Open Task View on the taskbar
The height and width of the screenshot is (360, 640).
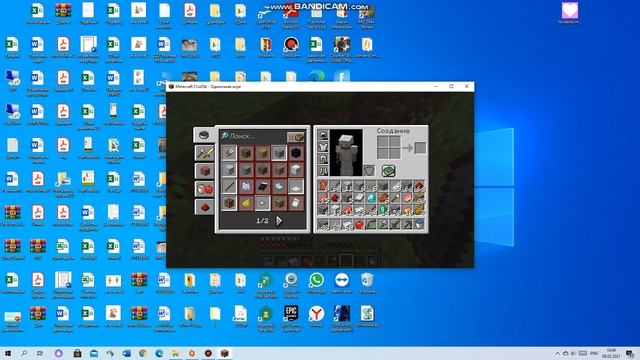pos(40,353)
